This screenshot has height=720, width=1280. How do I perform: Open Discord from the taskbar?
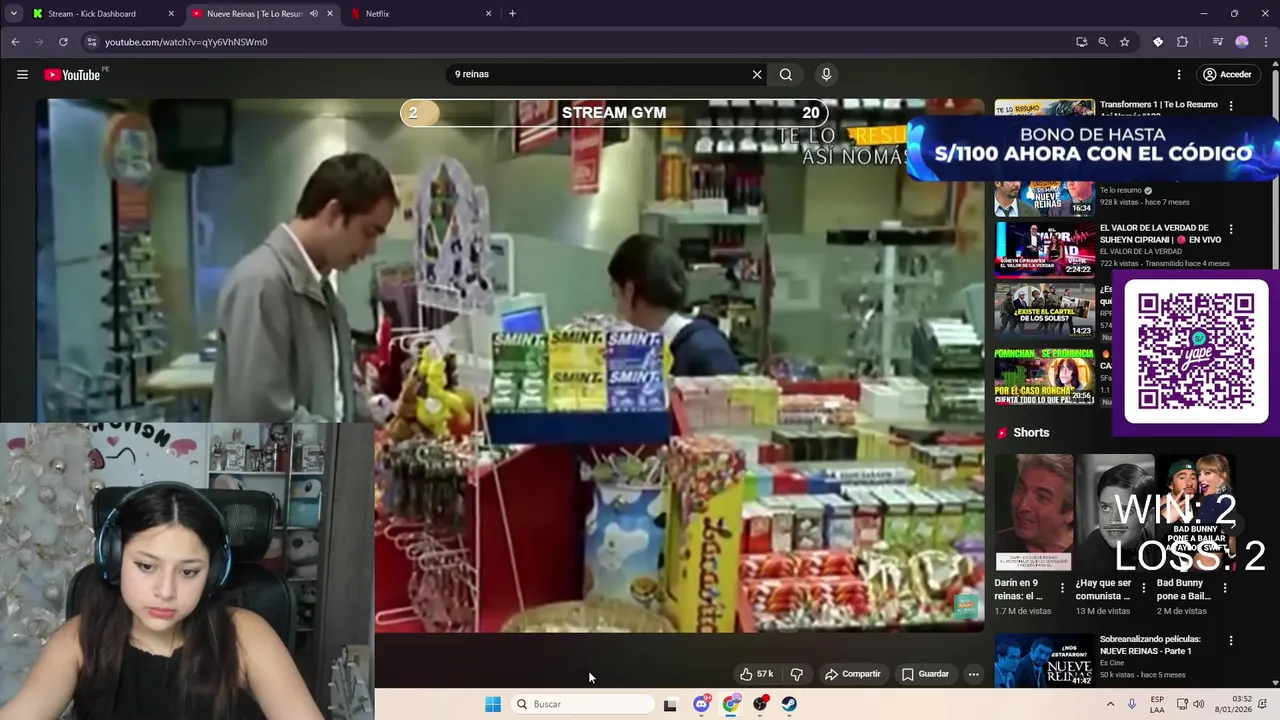[x=702, y=704]
